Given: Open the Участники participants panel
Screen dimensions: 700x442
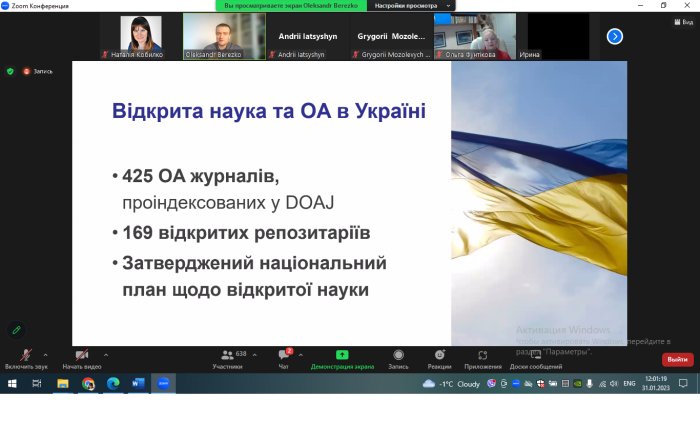Looking at the screenshot, I should click(228, 359).
